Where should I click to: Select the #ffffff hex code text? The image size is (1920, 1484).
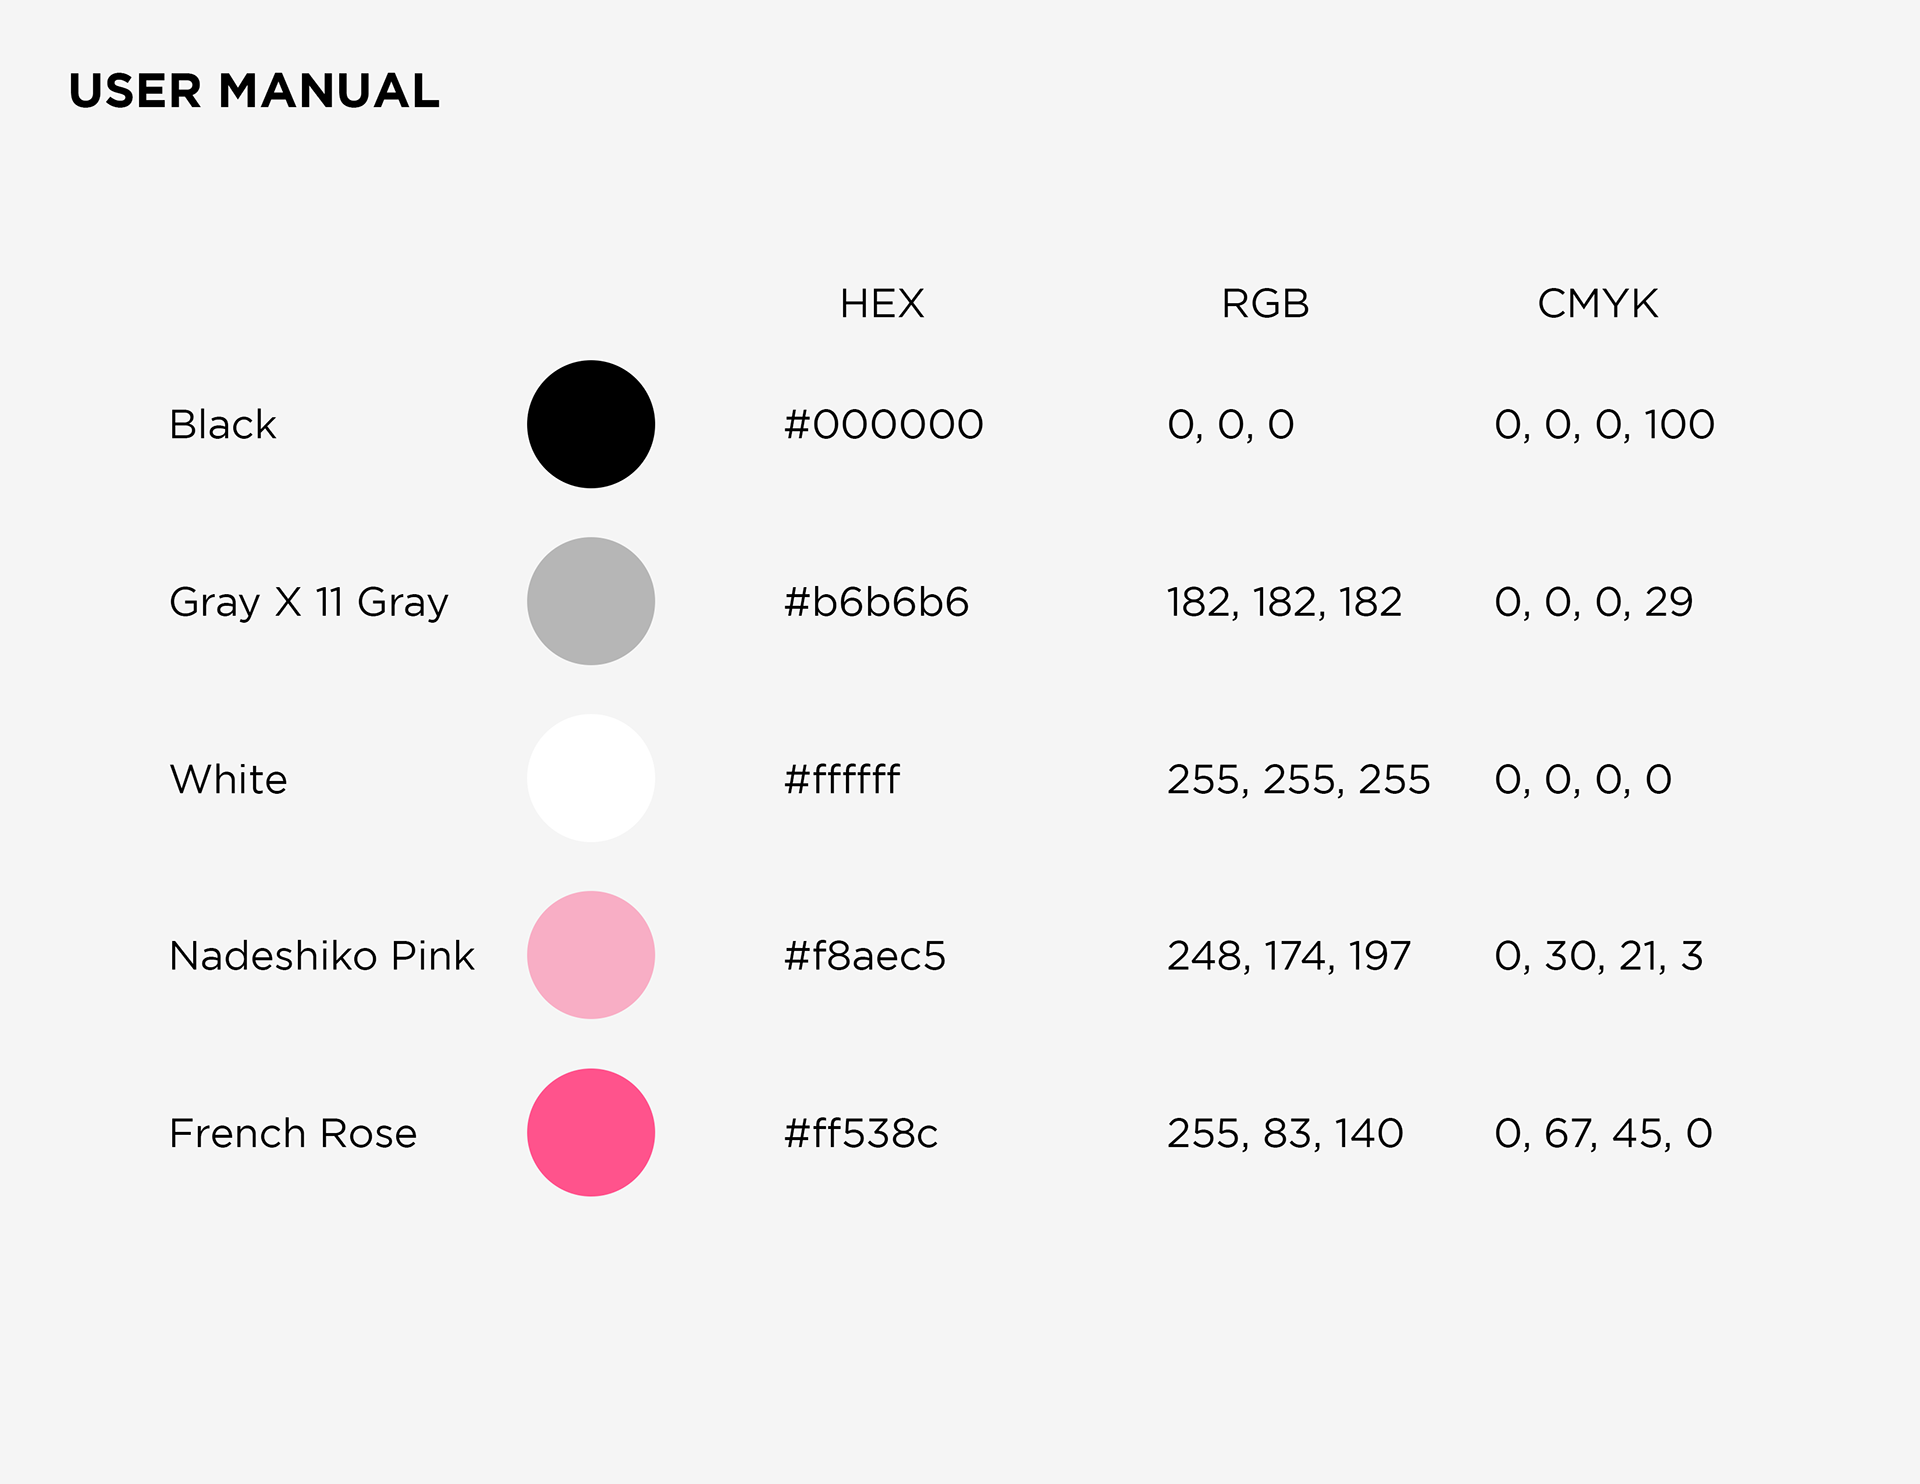[842, 779]
